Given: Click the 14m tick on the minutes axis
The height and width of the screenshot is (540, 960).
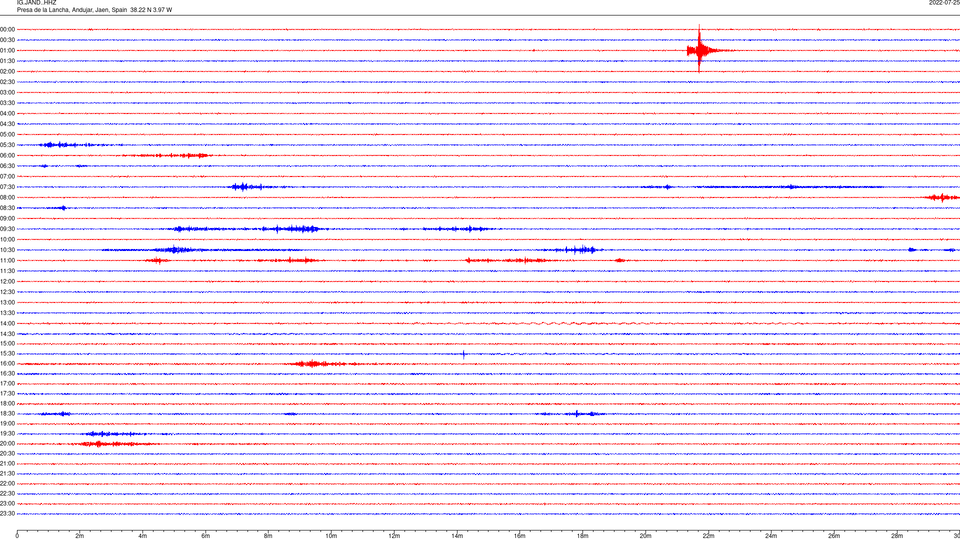Looking at the screenshot, I should (457, 536).
